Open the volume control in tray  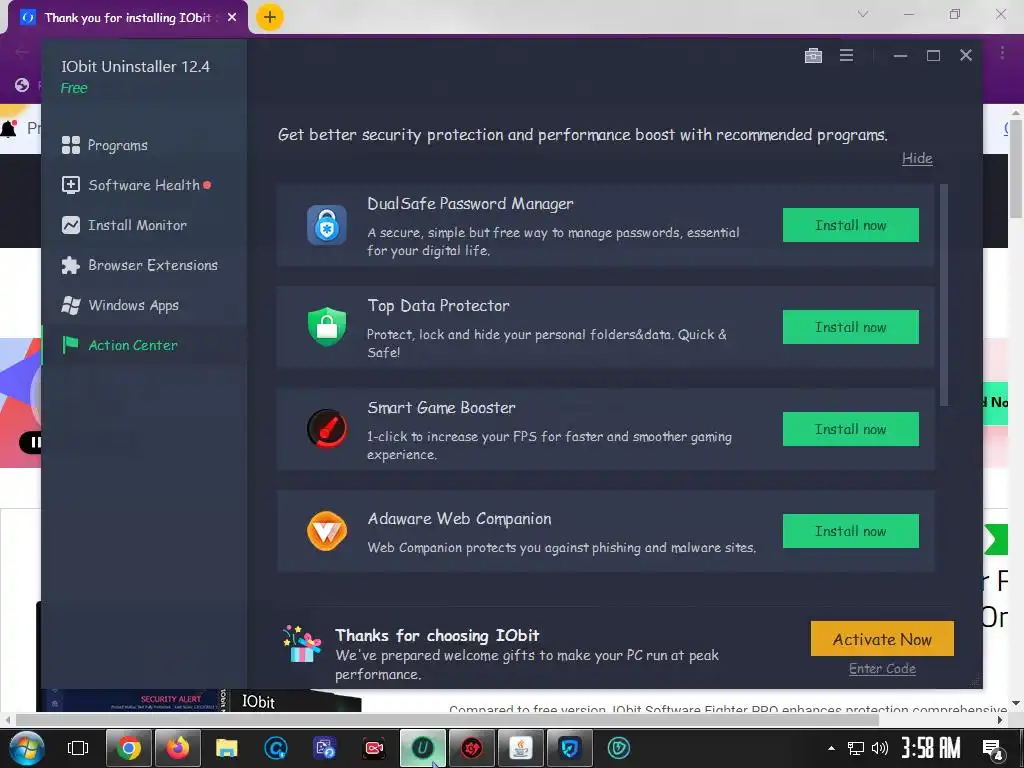pyautogui.click(x=880, y=748)
